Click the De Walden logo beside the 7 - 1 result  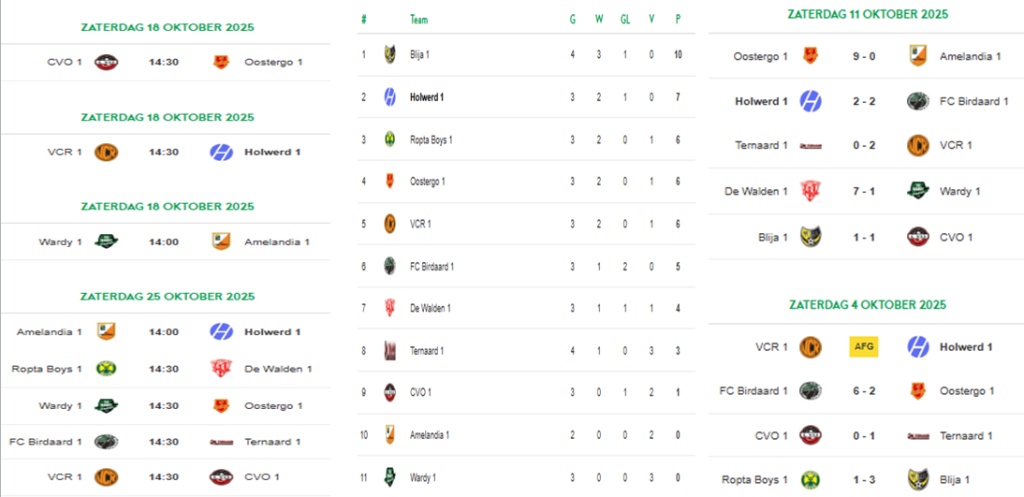[810, 191]
